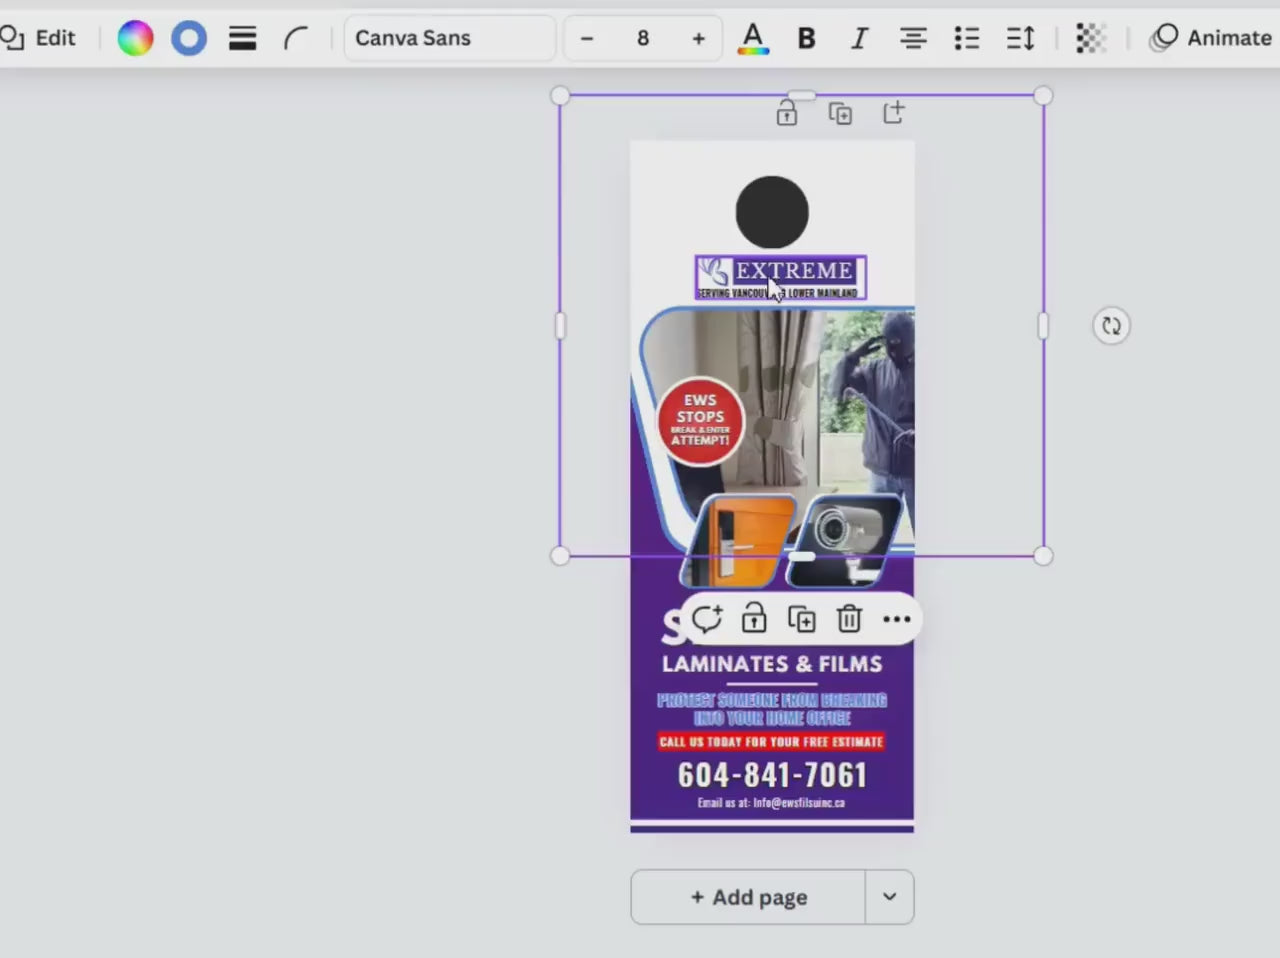Expand the Add page dropdown arrow
This screenshot has width=1280, height=958.
[889, 897]
